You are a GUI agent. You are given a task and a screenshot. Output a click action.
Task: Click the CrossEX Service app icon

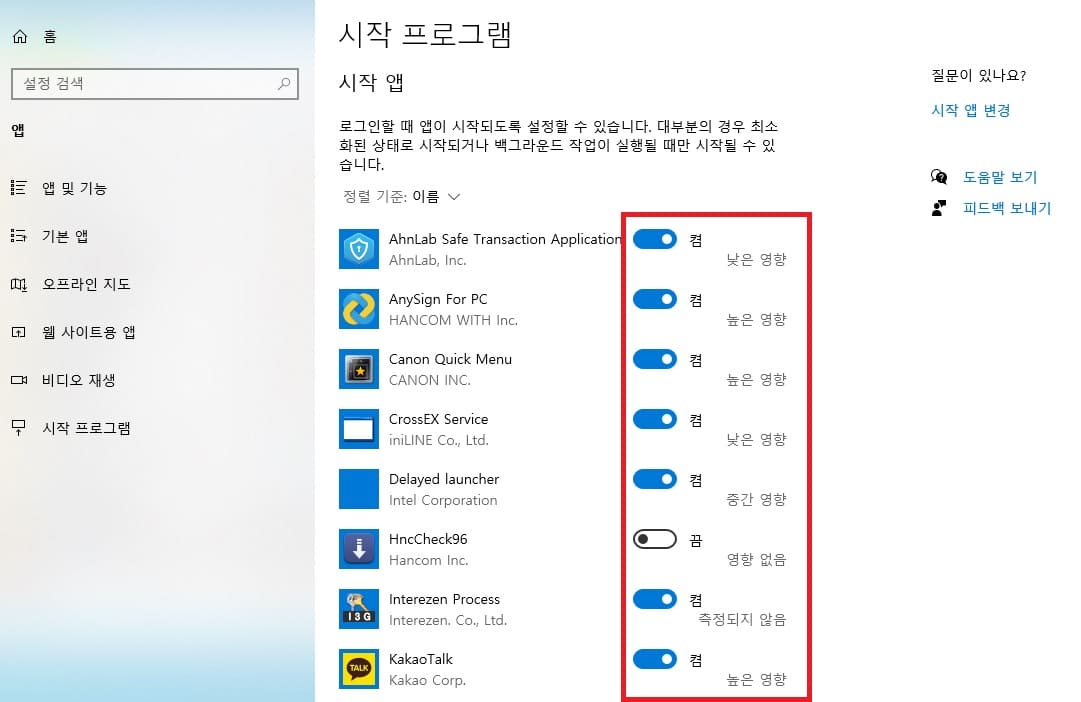tap(358, 429)
